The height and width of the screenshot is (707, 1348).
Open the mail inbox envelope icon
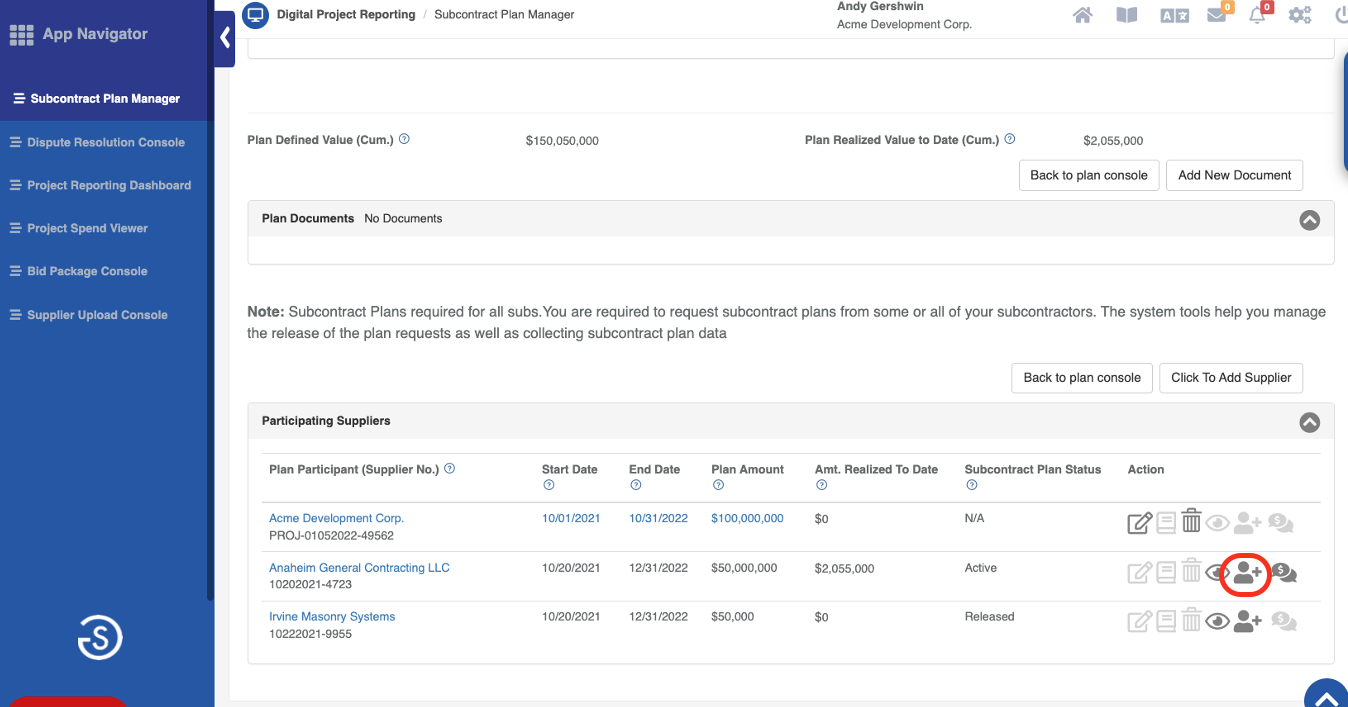click(1216, 15)
